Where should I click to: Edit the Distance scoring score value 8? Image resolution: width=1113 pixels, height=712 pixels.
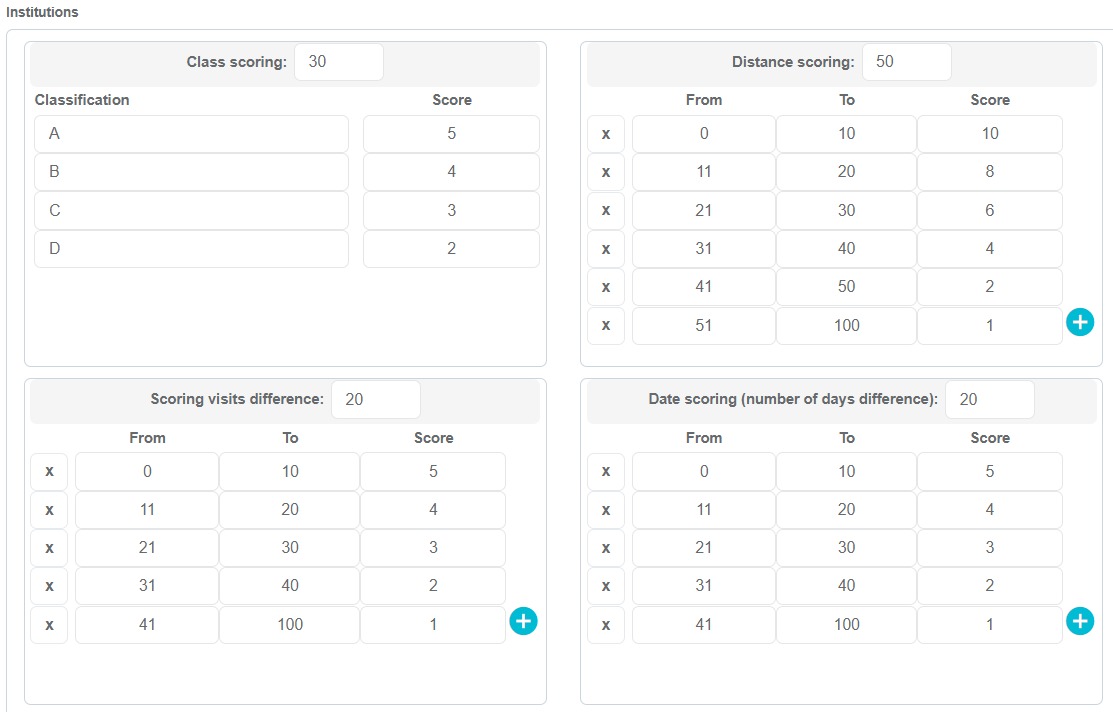click(989, 172)
